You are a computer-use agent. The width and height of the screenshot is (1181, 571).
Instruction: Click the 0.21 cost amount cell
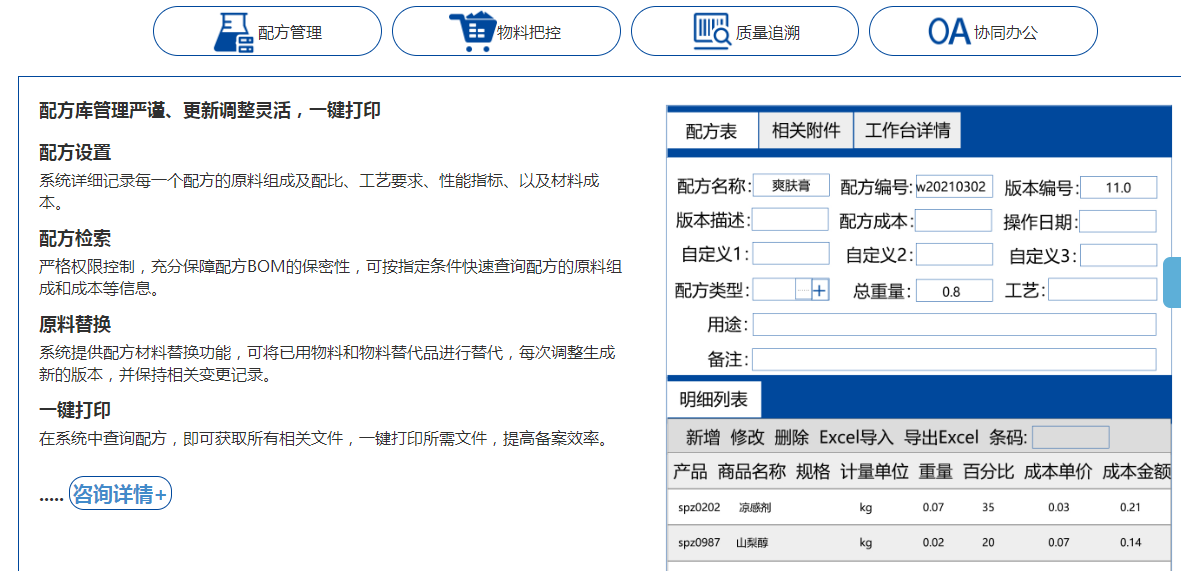[x=1131, y=508]
